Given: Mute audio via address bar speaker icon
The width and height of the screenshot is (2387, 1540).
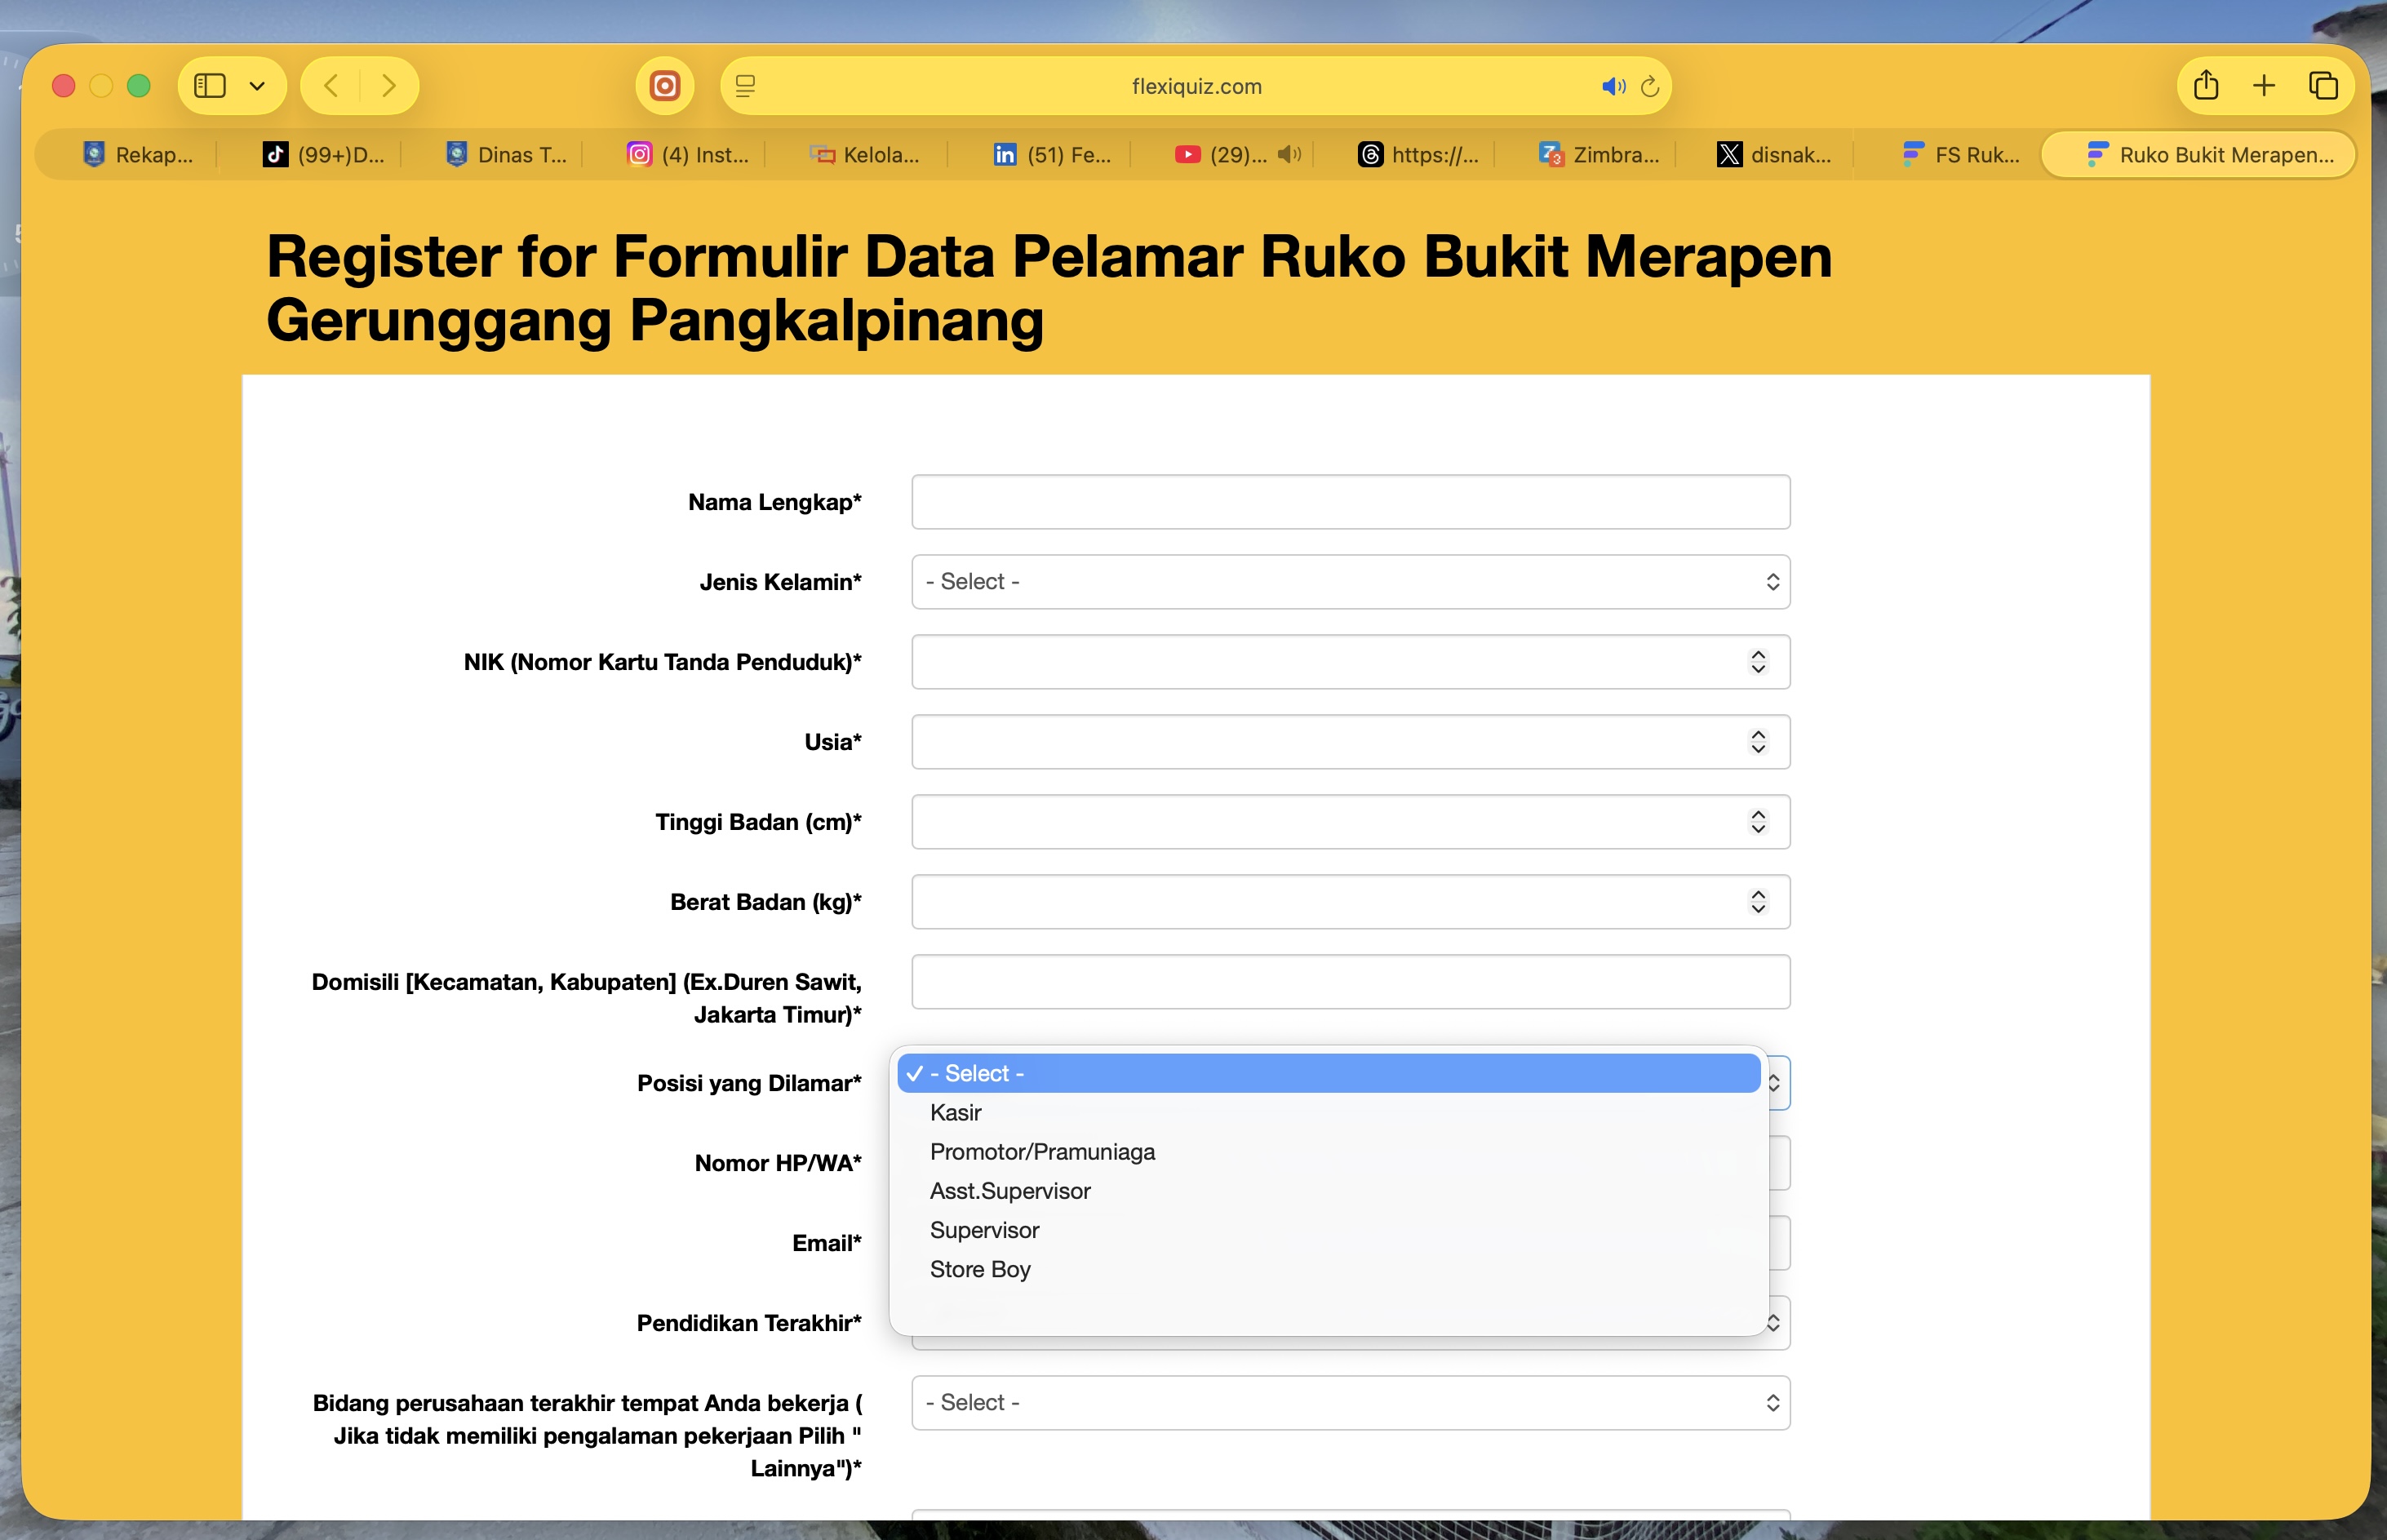Looking at the screenshot, I should (1612, 87).
